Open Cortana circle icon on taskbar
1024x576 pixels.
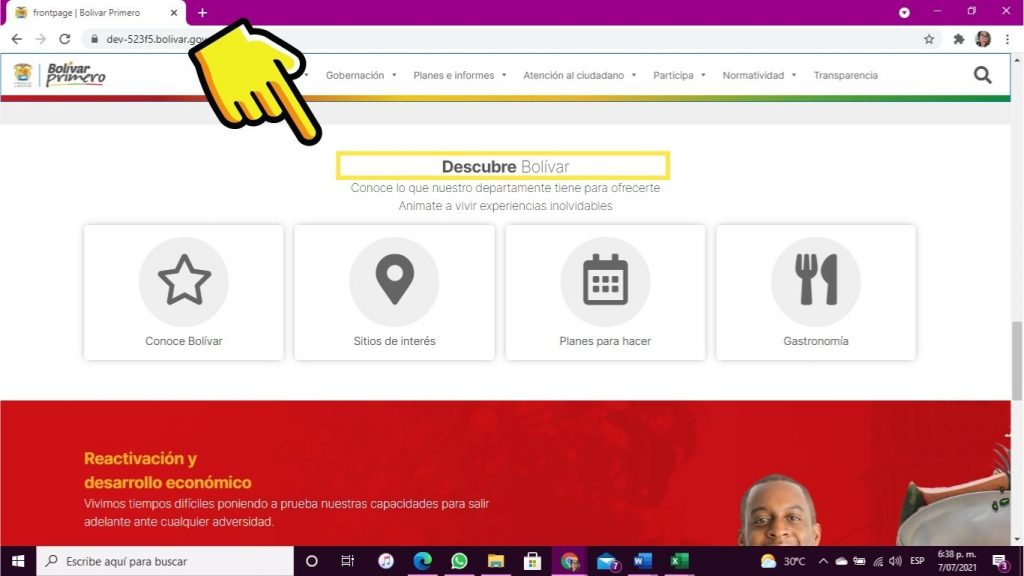coord(312,561)
